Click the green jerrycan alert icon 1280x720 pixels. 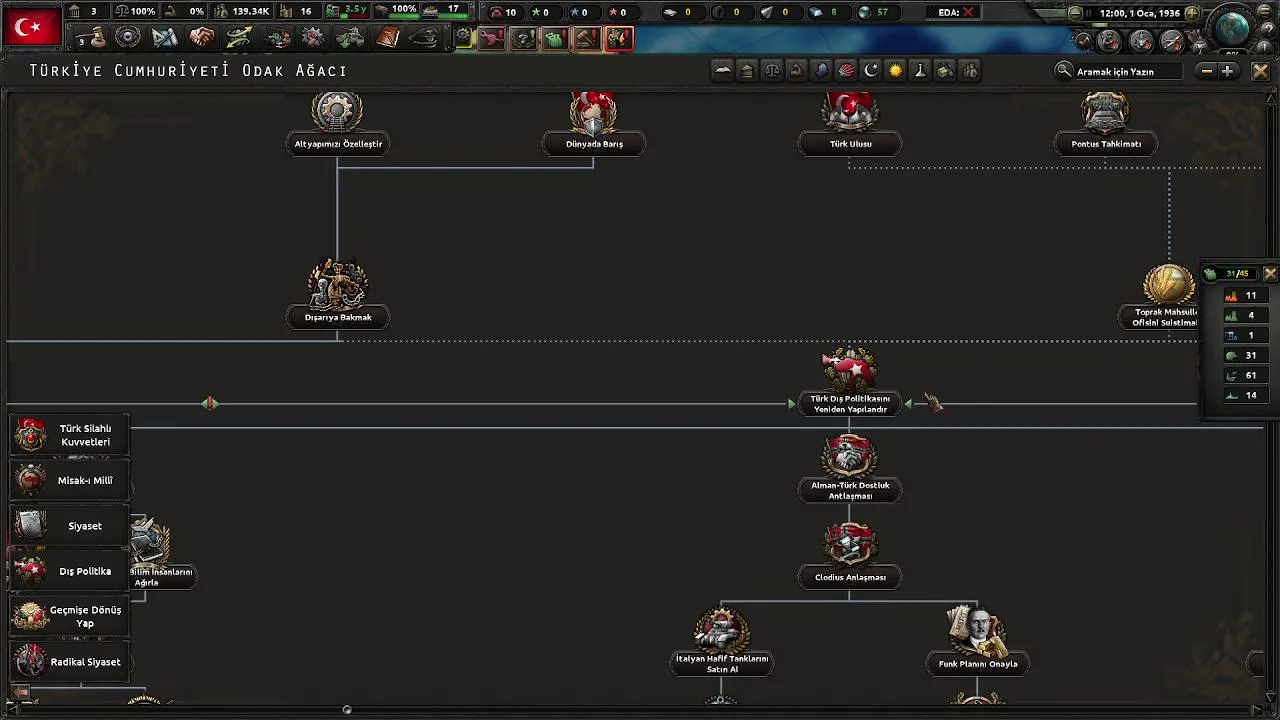555,38
